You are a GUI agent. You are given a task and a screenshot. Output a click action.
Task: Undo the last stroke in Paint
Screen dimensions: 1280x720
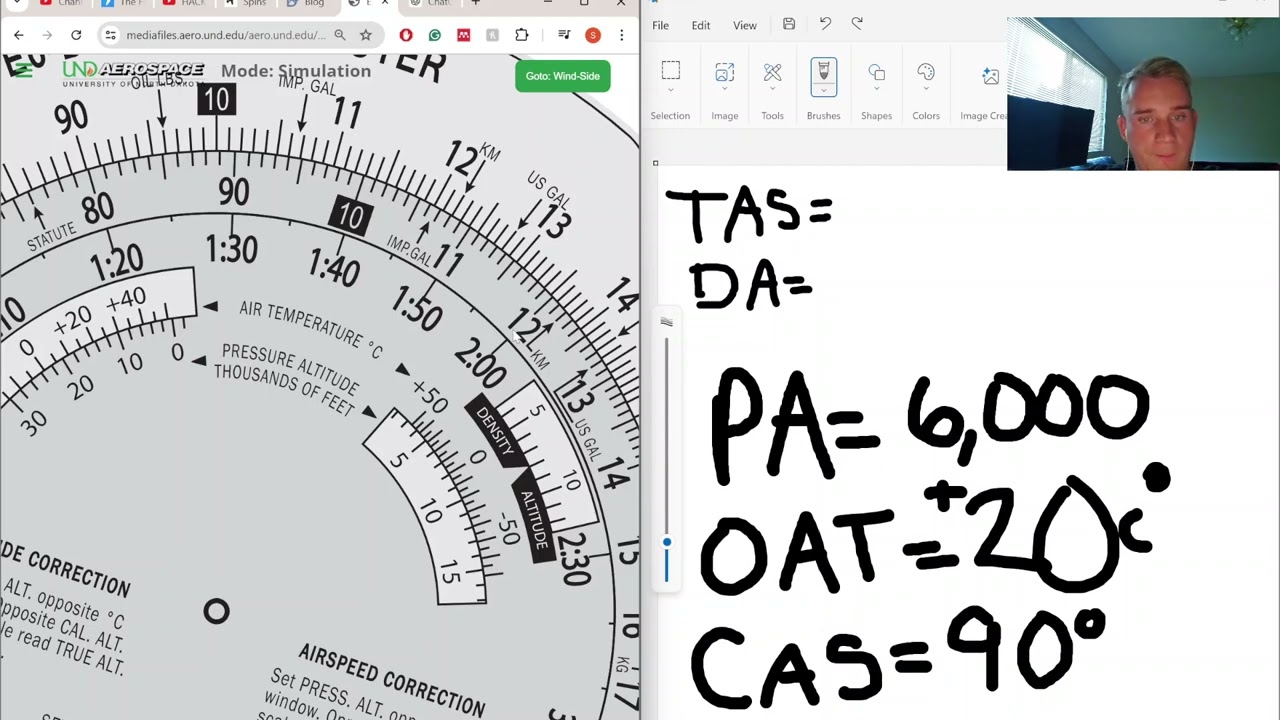(x=825, y=24)
